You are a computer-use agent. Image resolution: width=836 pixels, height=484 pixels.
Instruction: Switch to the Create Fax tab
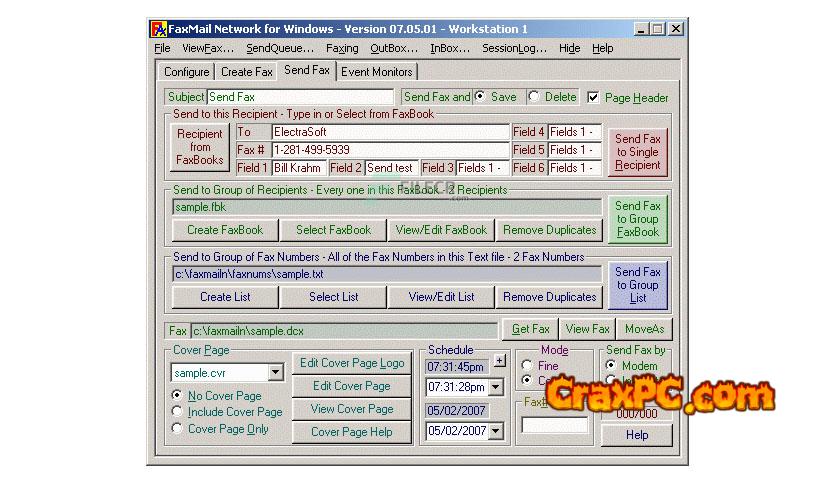pos(246,72)
